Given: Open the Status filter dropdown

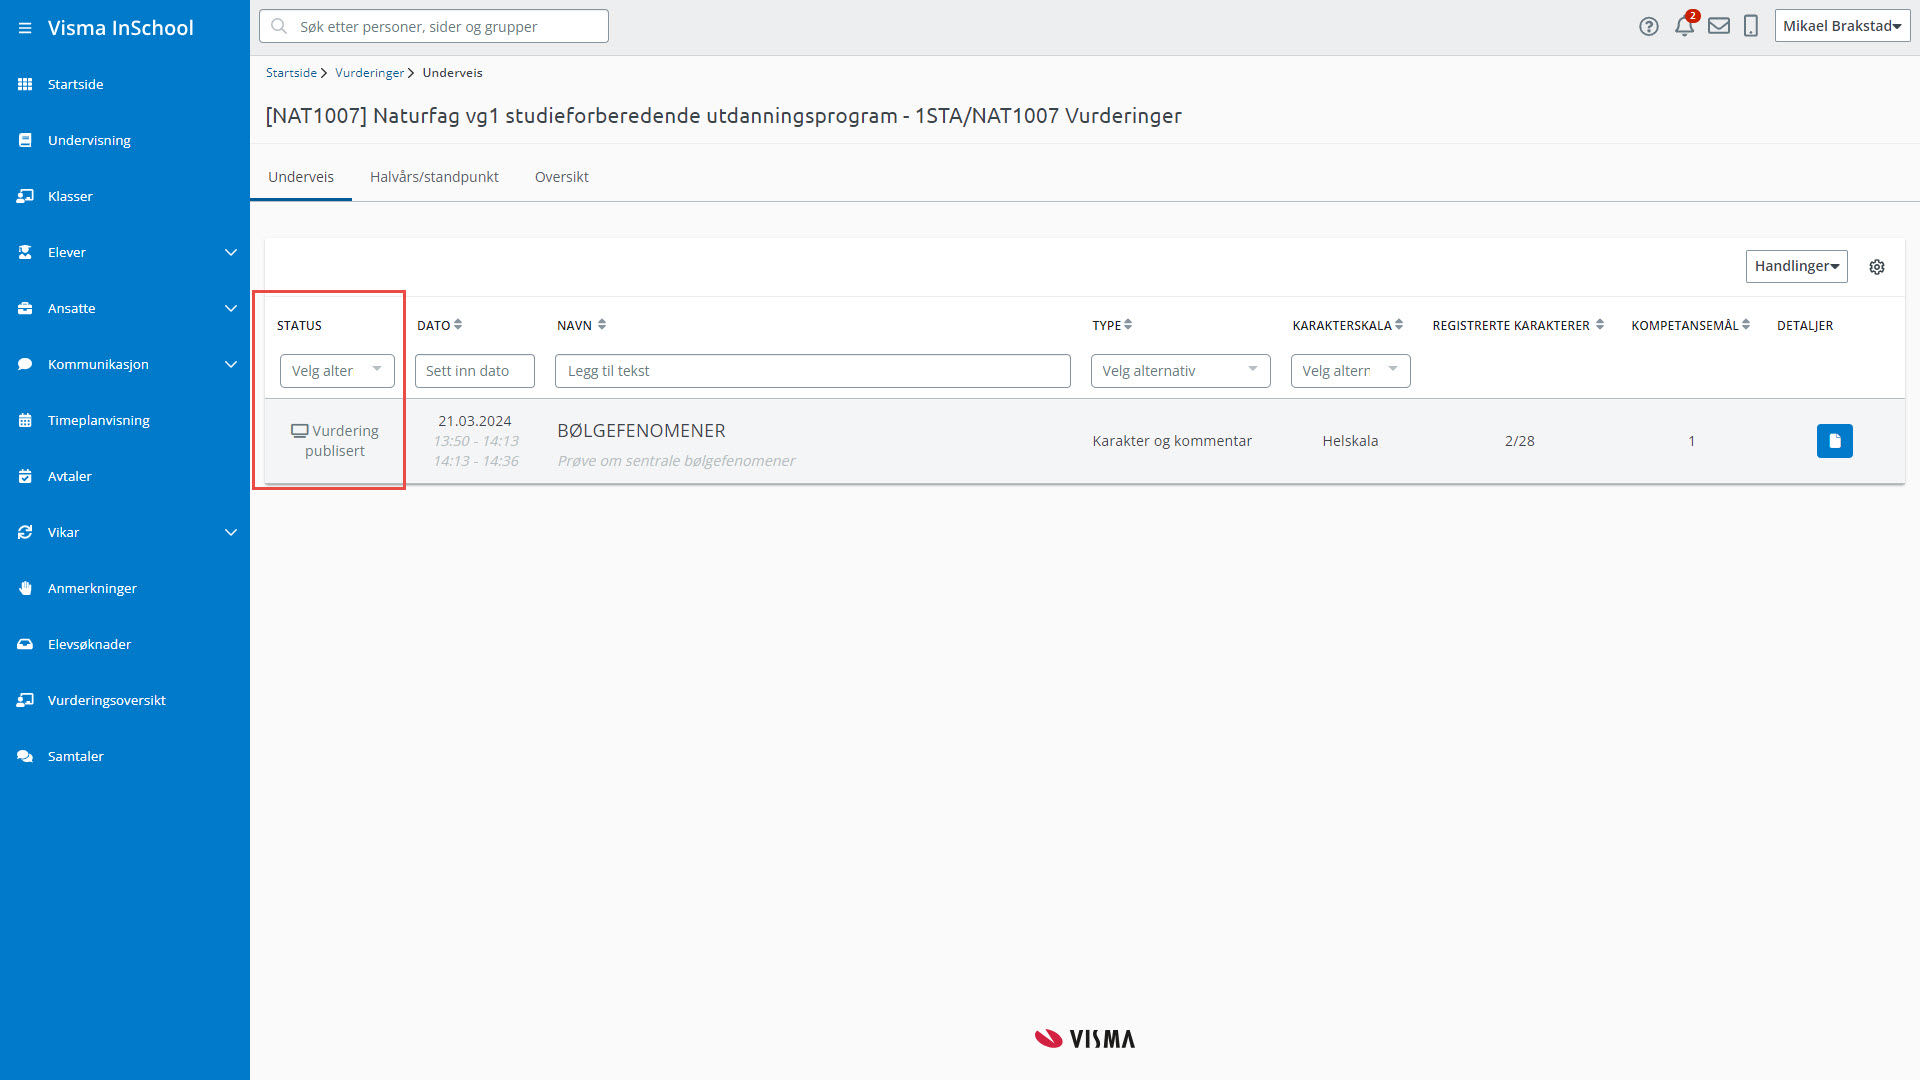Looking at the screenshot, I should 337,371.
